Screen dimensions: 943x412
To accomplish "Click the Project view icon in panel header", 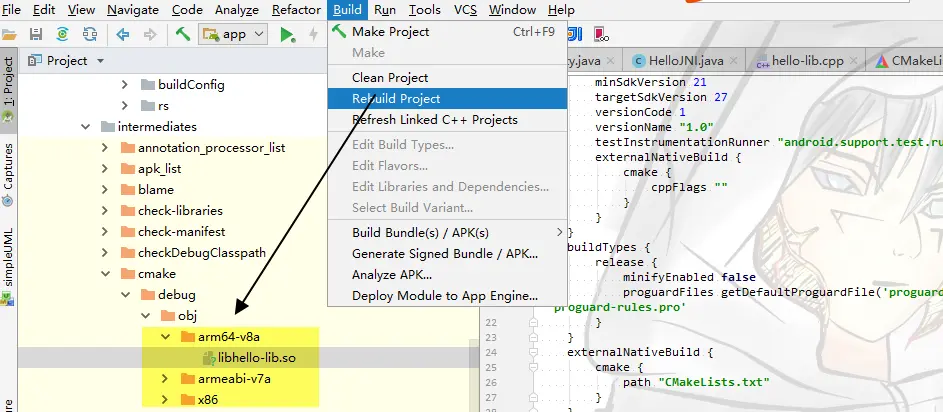I will pos(35,60).
